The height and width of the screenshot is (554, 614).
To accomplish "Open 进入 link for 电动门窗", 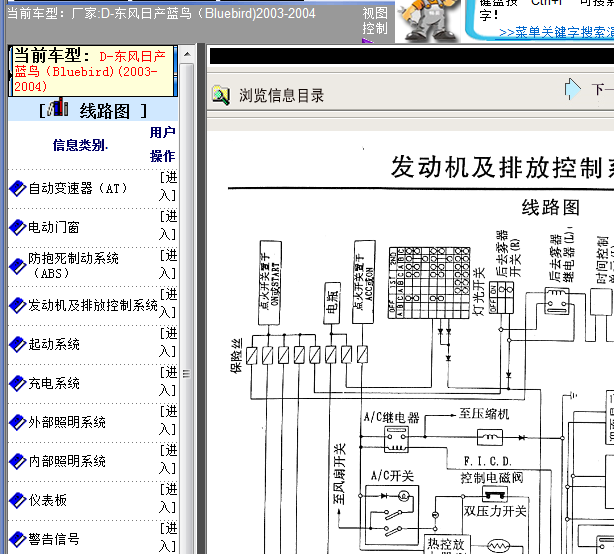I will 168,225.
